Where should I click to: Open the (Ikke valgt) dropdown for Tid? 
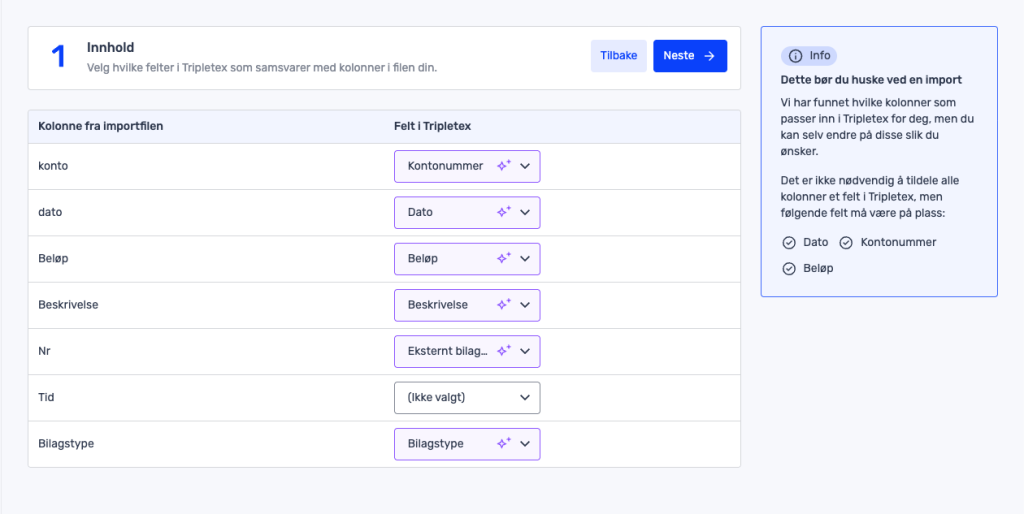pos(467,398)
